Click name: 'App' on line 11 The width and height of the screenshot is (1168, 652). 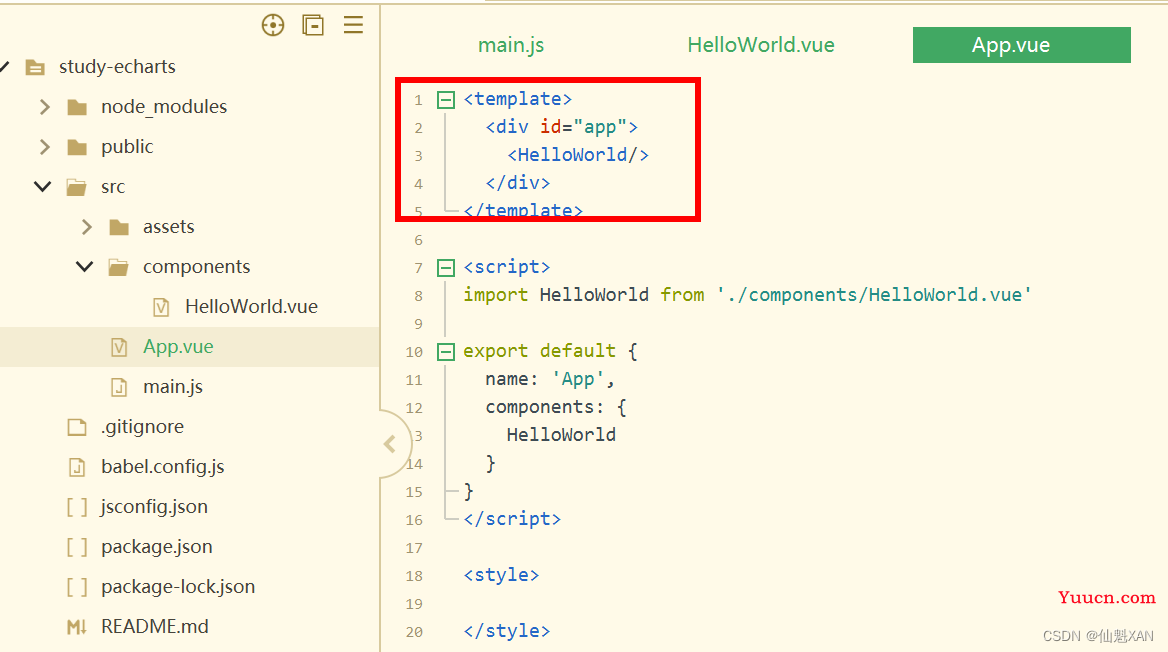point(550,379)
